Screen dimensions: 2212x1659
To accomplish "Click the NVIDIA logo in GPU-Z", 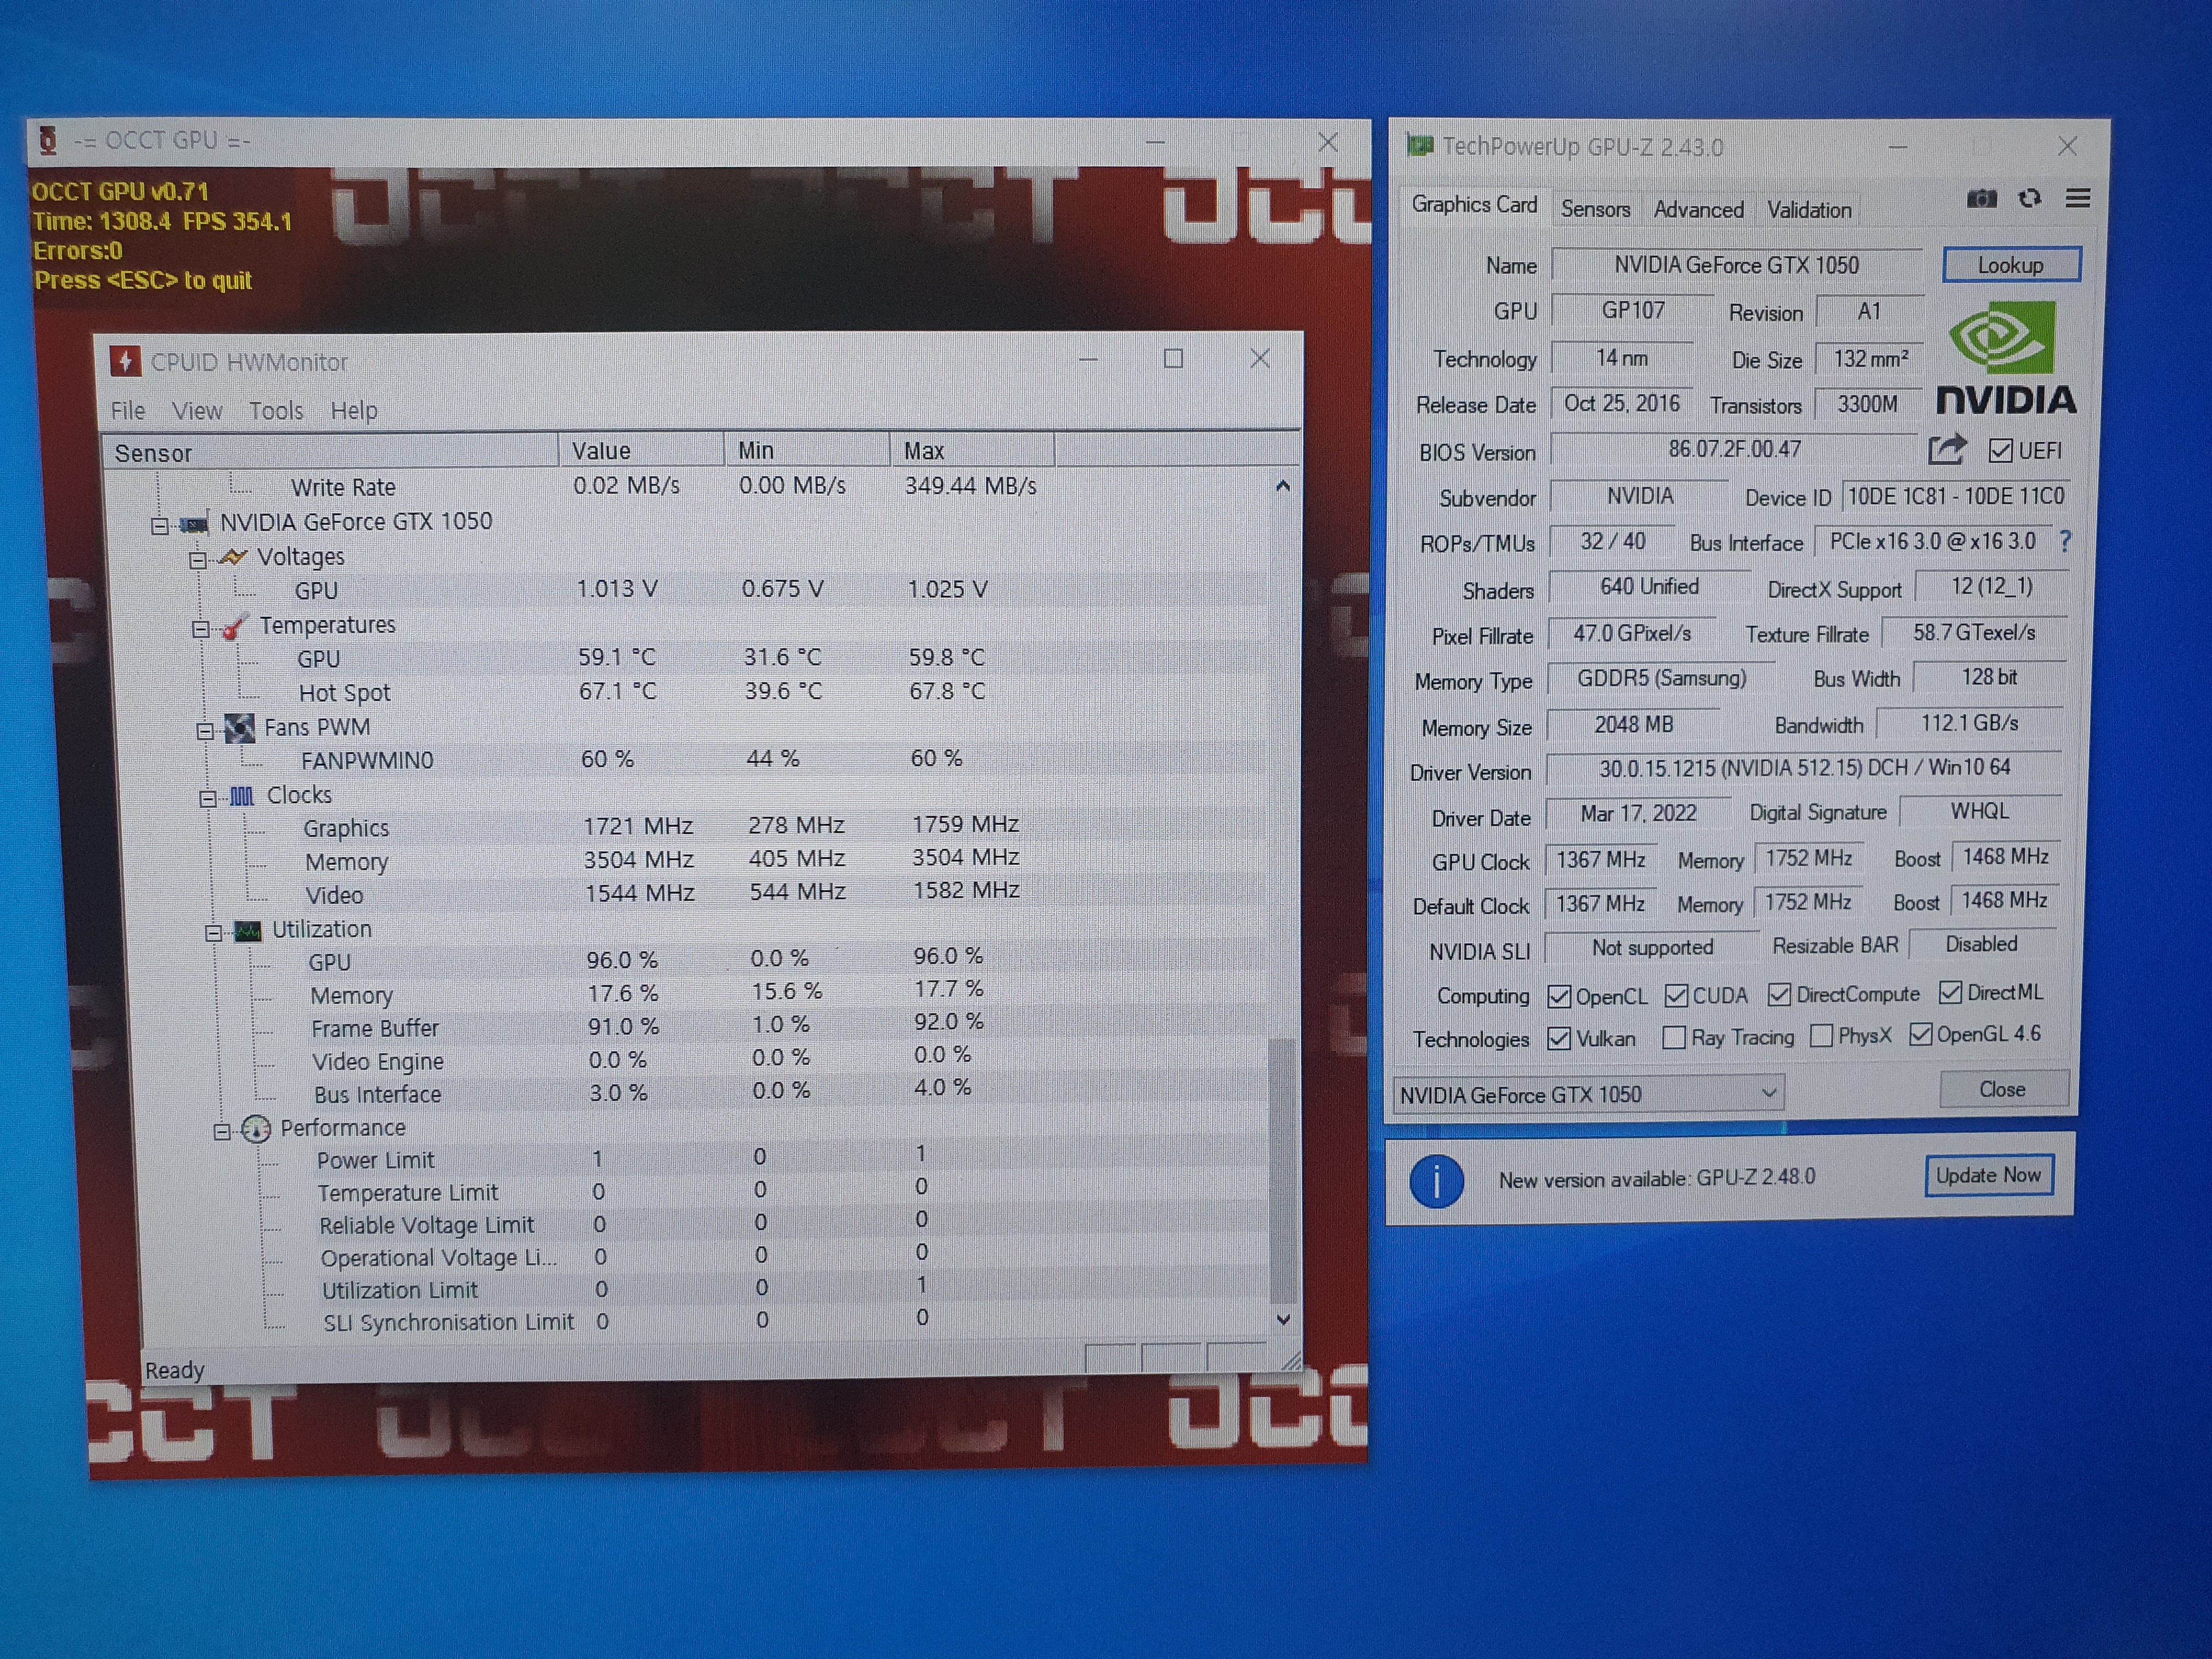I will click(2005, 359).
